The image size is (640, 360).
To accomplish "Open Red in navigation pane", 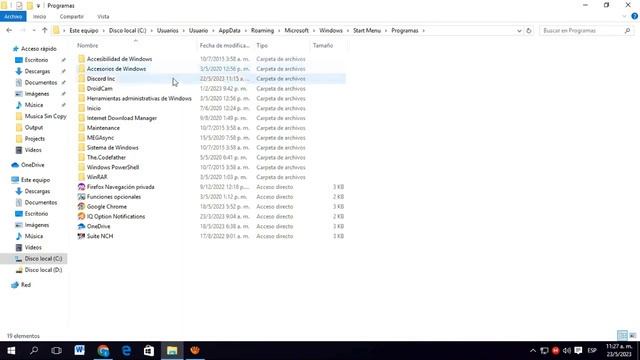I will [x=26, y=285].
